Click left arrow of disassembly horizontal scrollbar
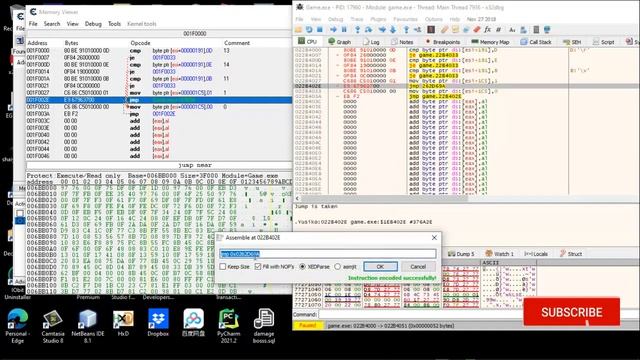The image size is (640, 360). pos(297,198)
